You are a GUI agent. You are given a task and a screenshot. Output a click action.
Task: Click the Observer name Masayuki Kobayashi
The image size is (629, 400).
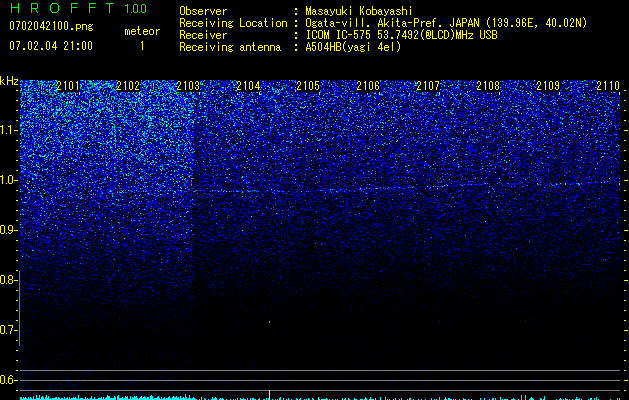(x=359, y=11)
